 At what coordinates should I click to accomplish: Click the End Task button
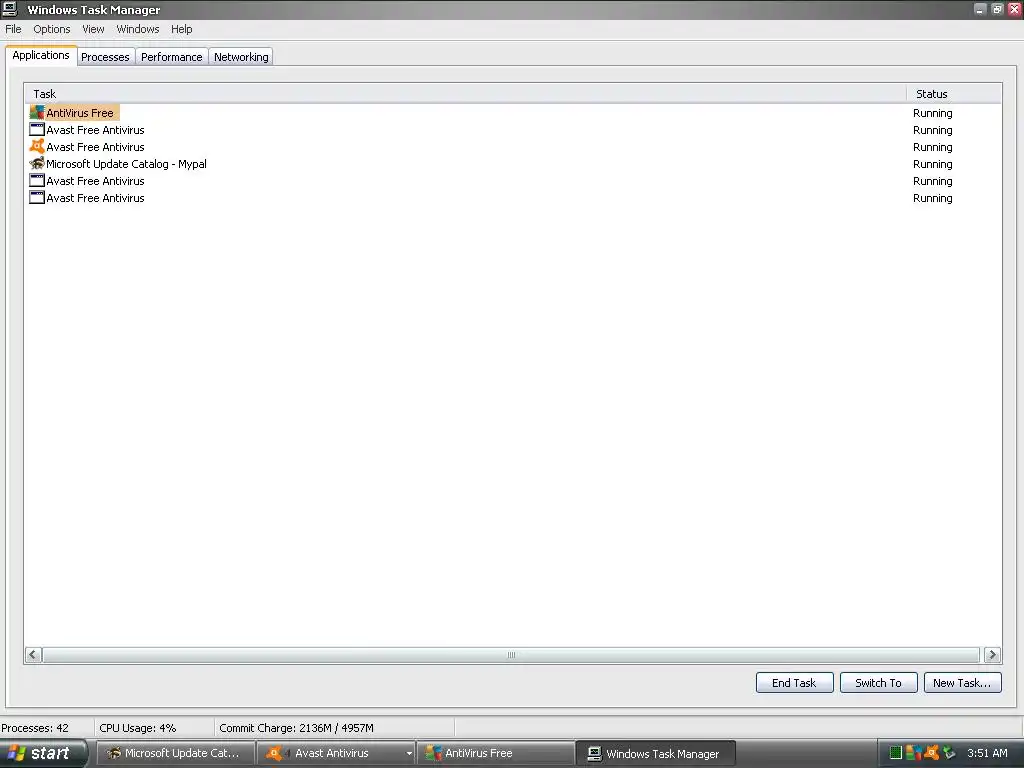(794, 682)
